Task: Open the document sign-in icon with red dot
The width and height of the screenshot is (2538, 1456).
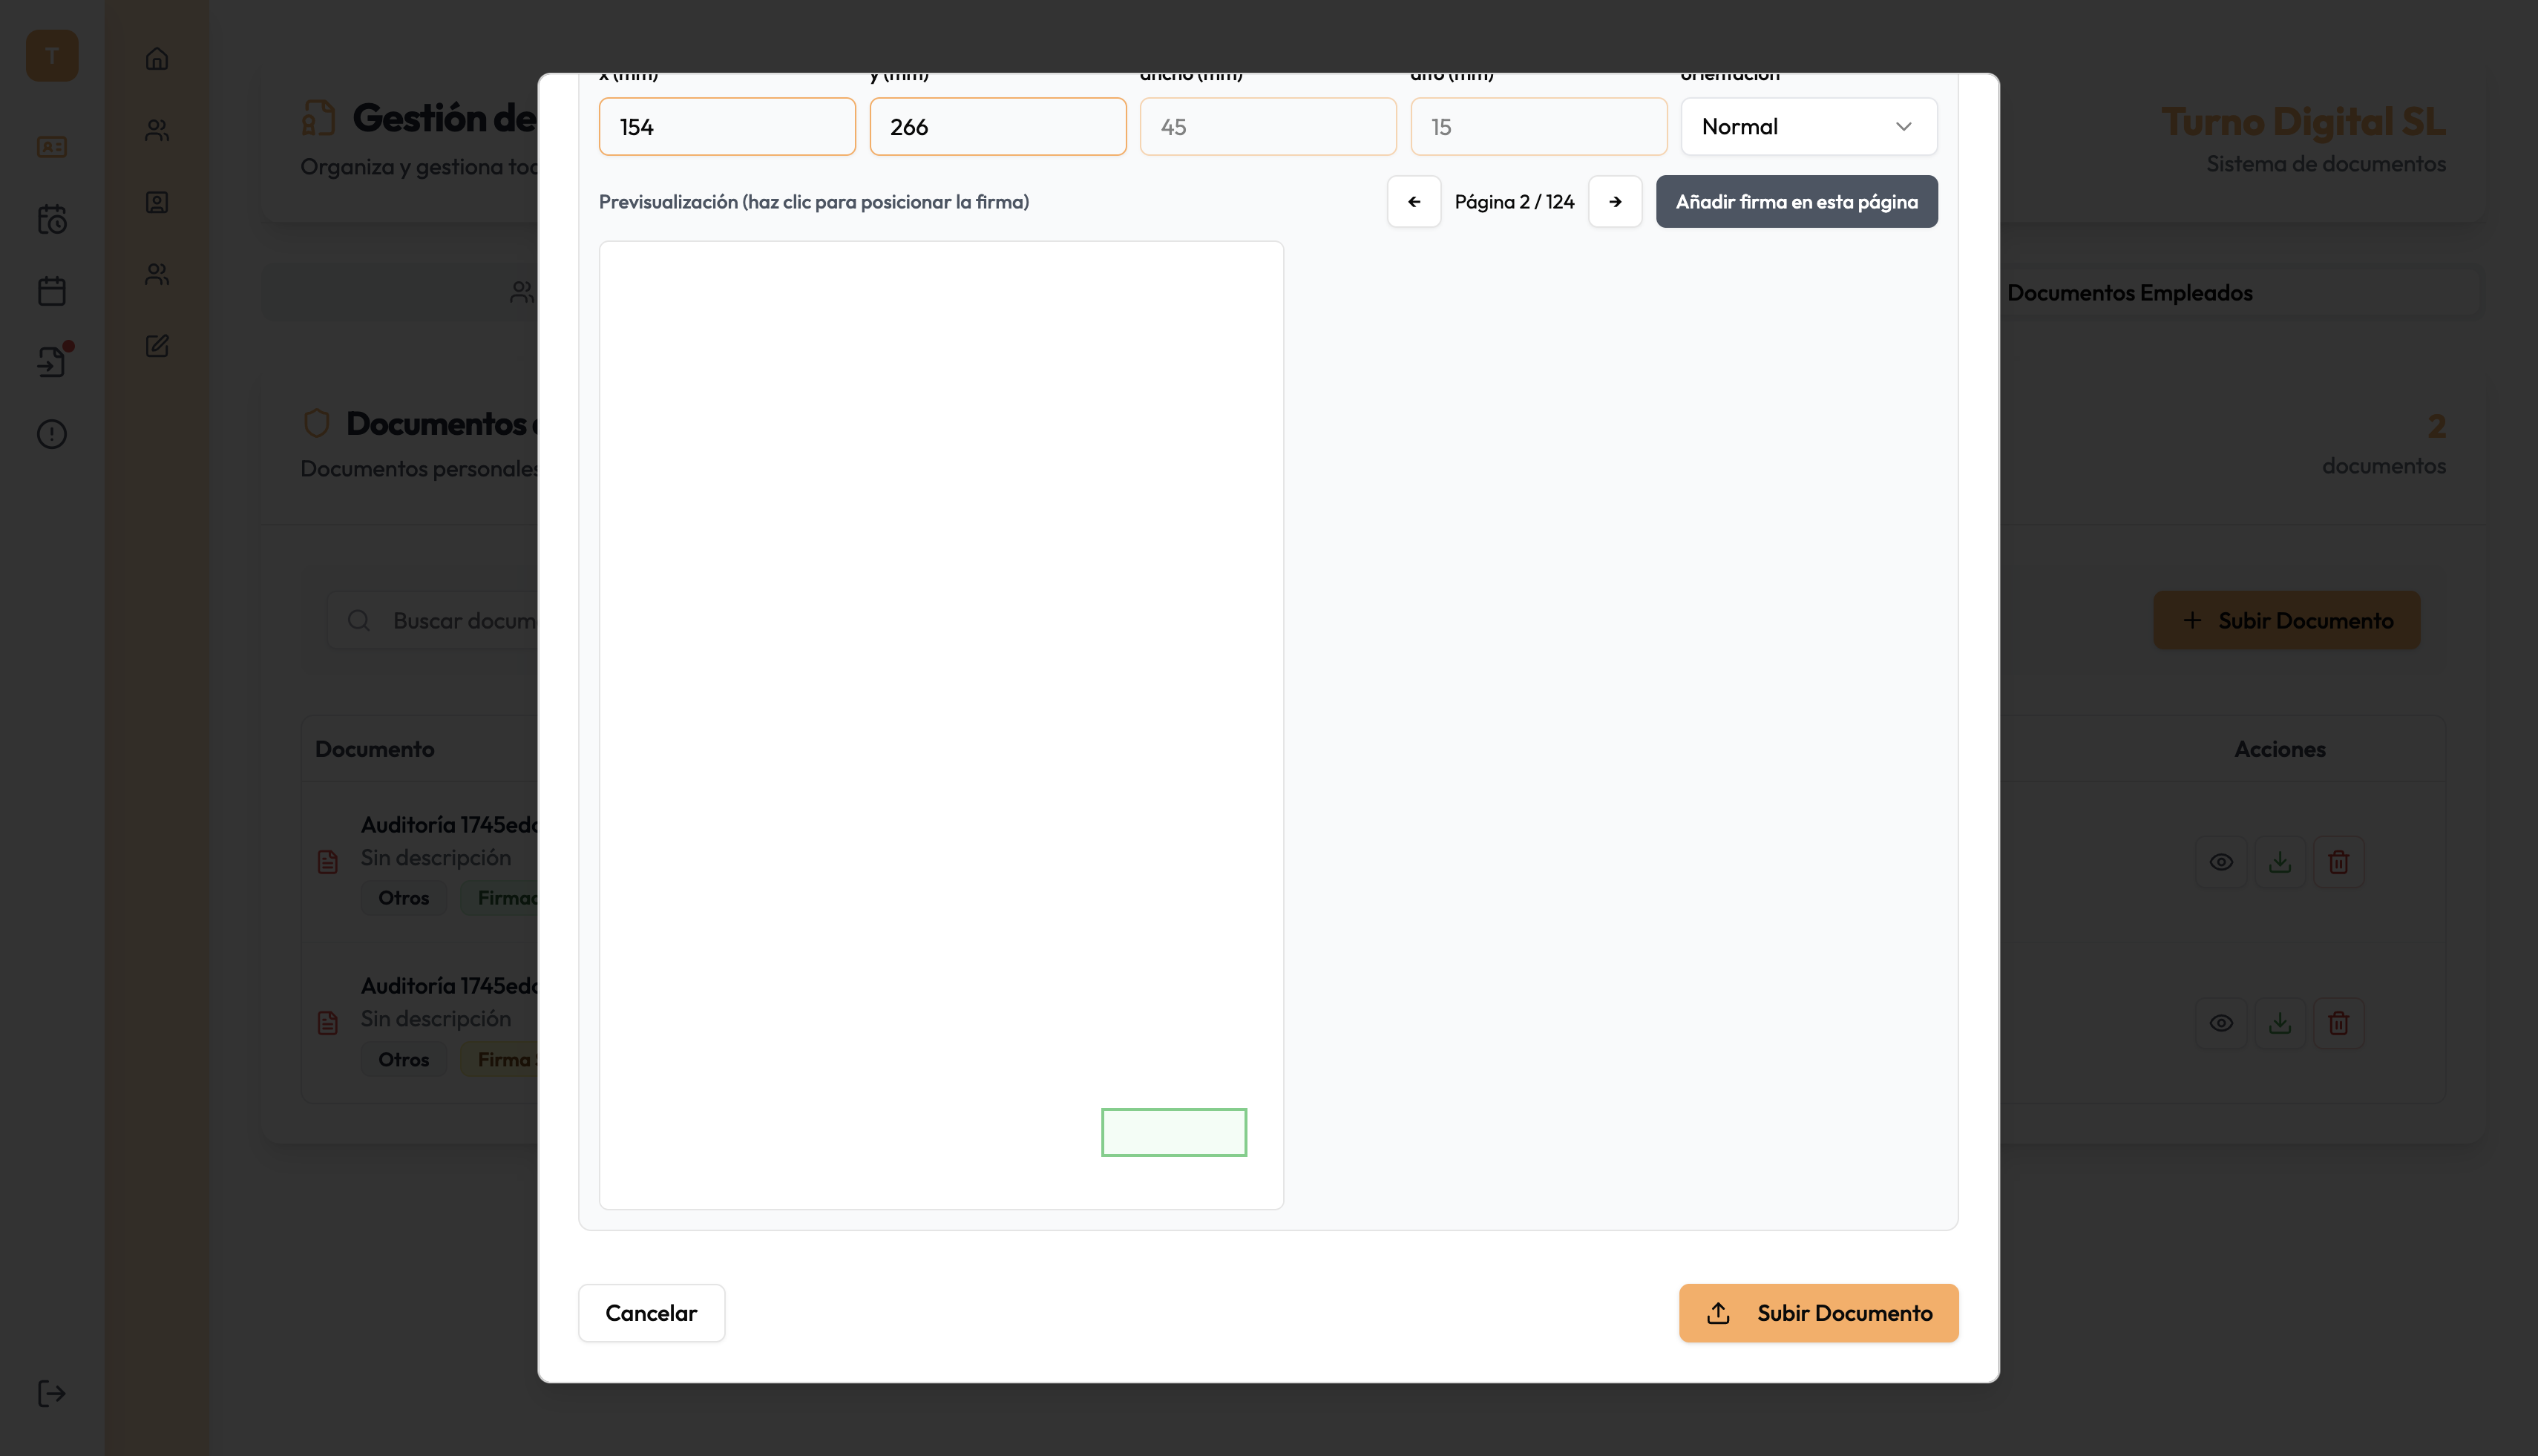Action: [52, 361]
